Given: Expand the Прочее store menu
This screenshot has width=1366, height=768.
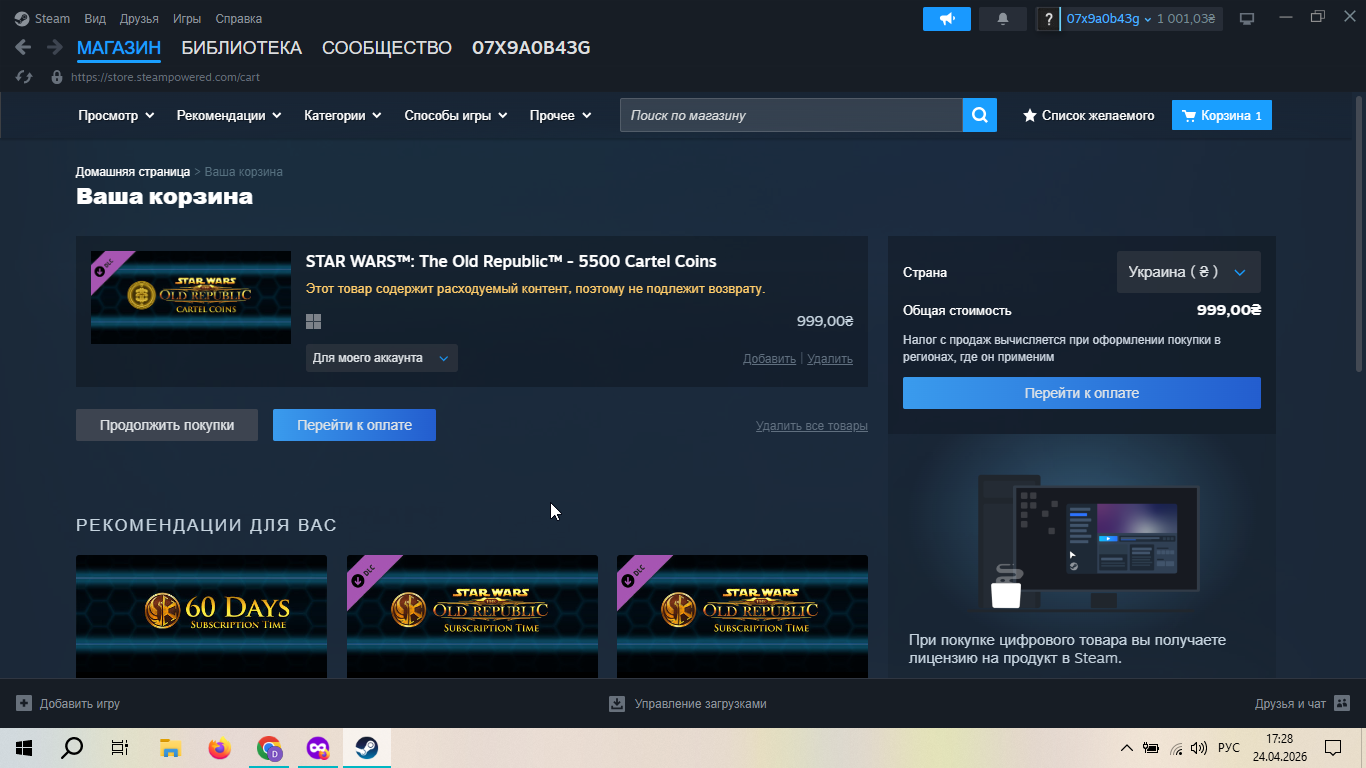Looking at the screenshot, I should point(561,115).
